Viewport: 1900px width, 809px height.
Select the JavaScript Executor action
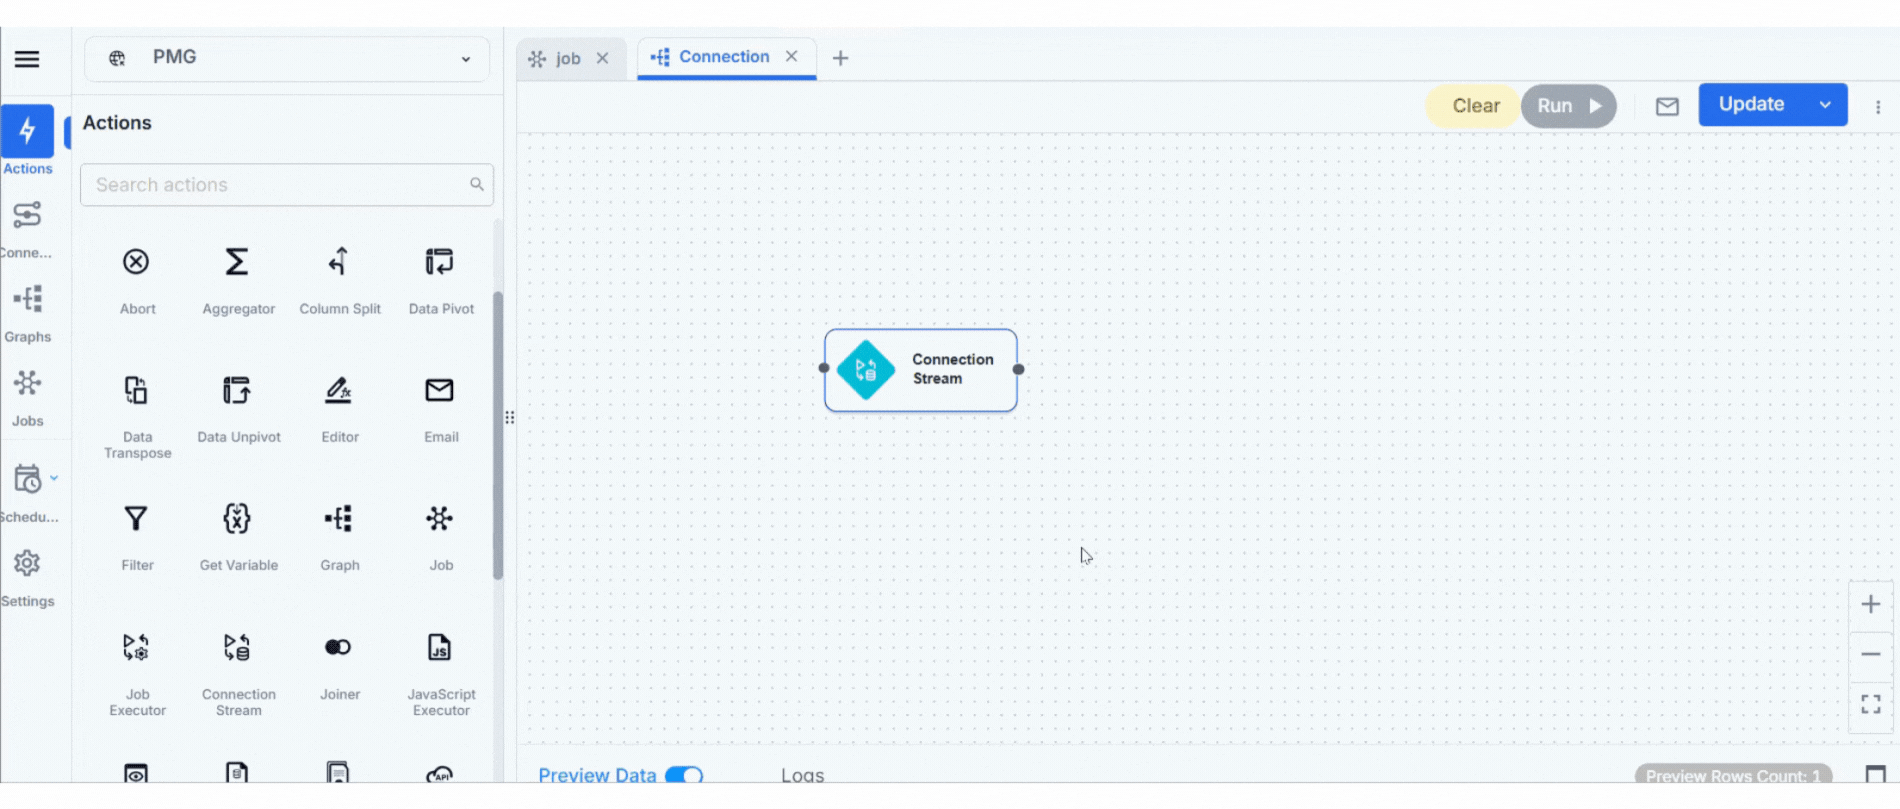click(440, 648)
